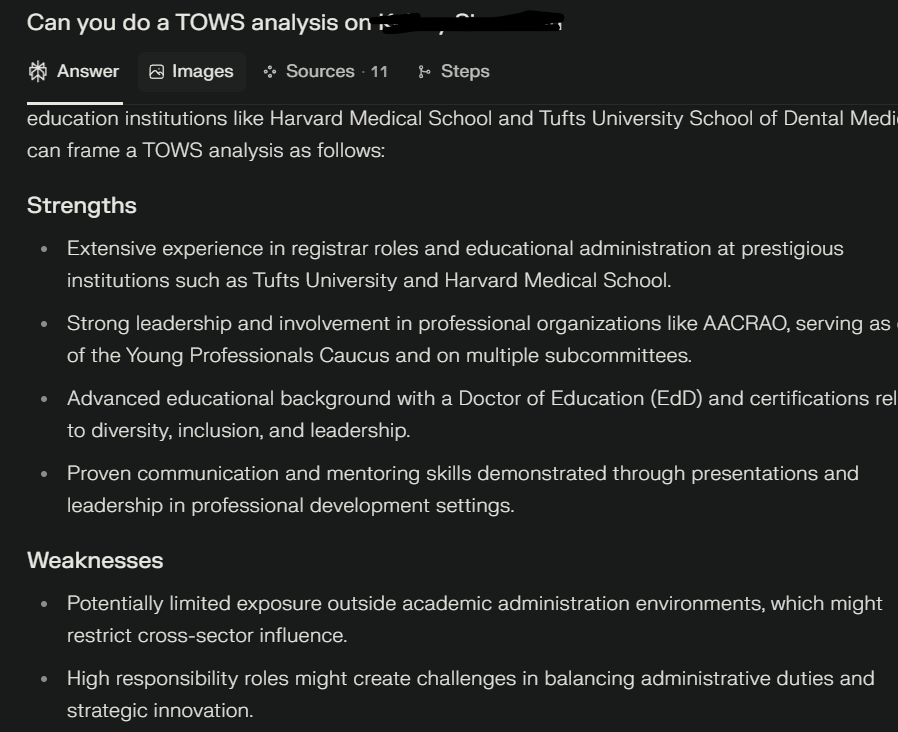Show the Steps tab label
The image size is (898, 732).
tap(465, 71)
